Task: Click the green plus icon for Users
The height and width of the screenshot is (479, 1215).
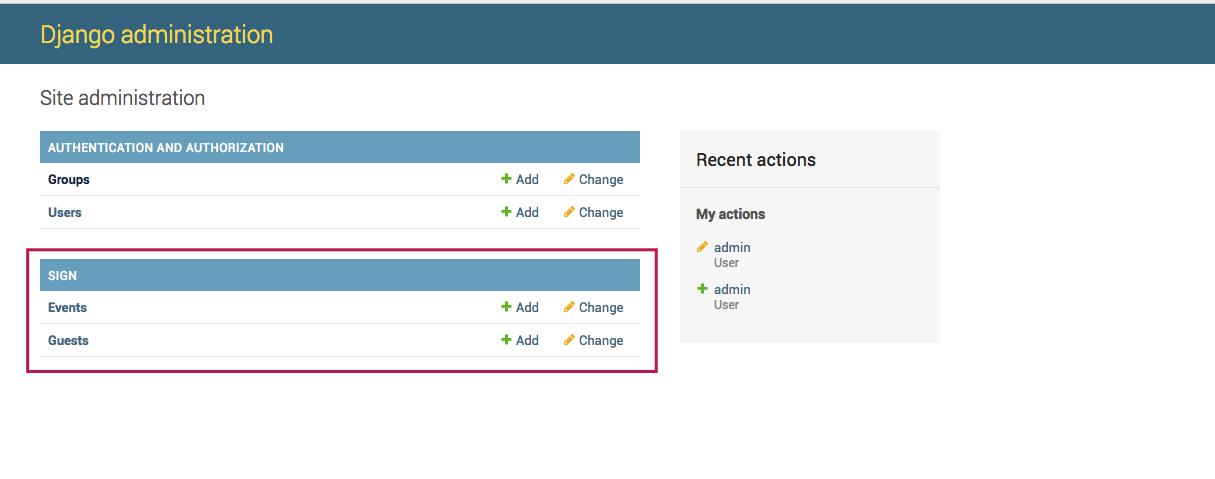Action: coord(506,212)
